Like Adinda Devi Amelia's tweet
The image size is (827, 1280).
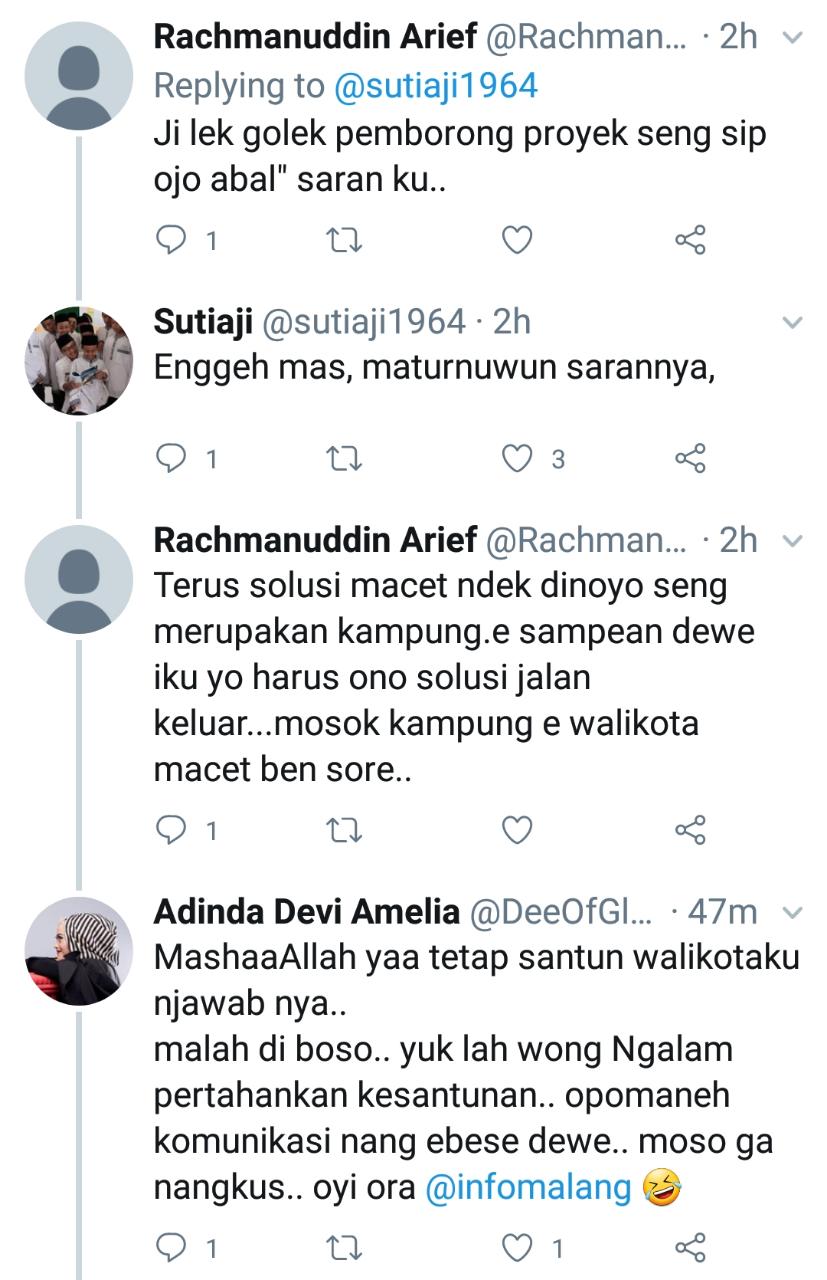517,1248
